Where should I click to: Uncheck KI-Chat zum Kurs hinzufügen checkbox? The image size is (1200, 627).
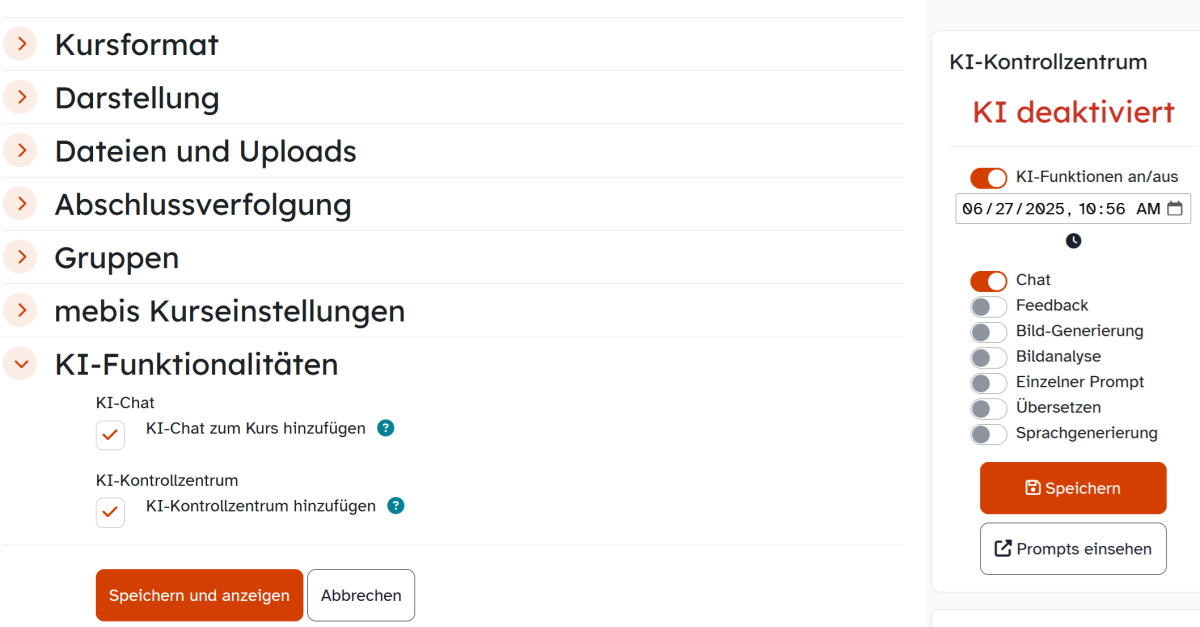(x=111, y=435)
